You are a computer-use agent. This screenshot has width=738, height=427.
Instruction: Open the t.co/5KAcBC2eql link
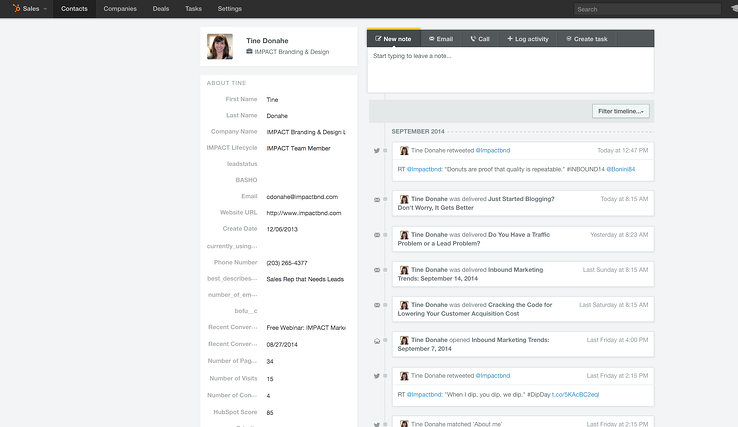click(x=575, y=395)
